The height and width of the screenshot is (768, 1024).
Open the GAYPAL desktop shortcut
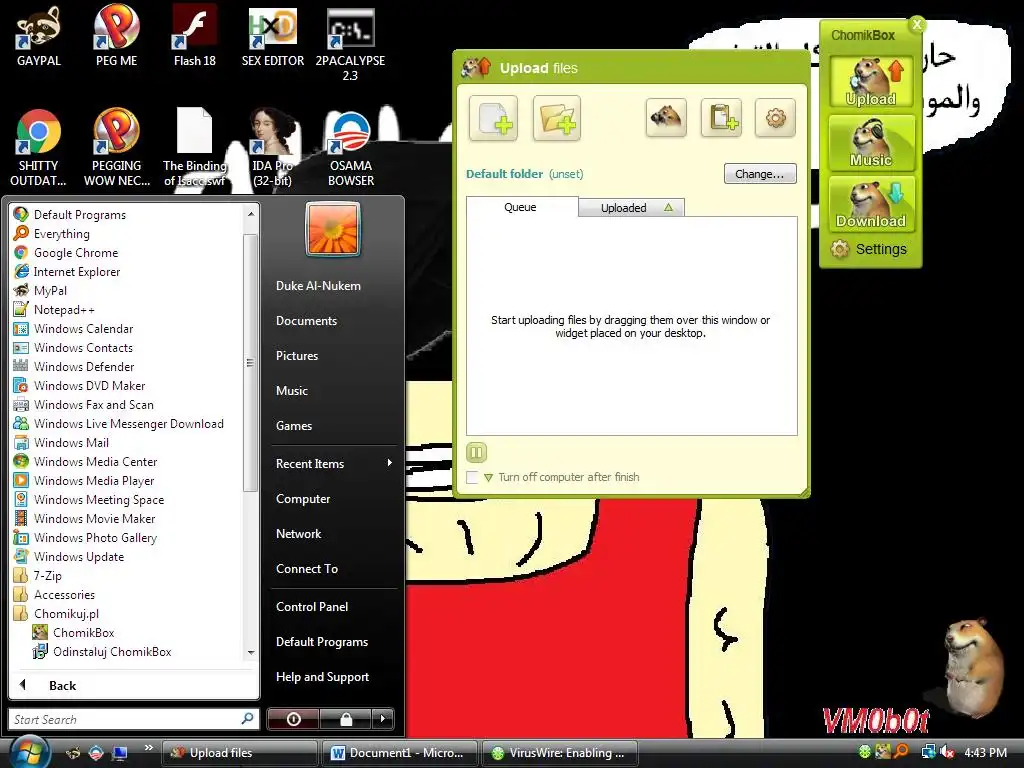tap(39, 37)
